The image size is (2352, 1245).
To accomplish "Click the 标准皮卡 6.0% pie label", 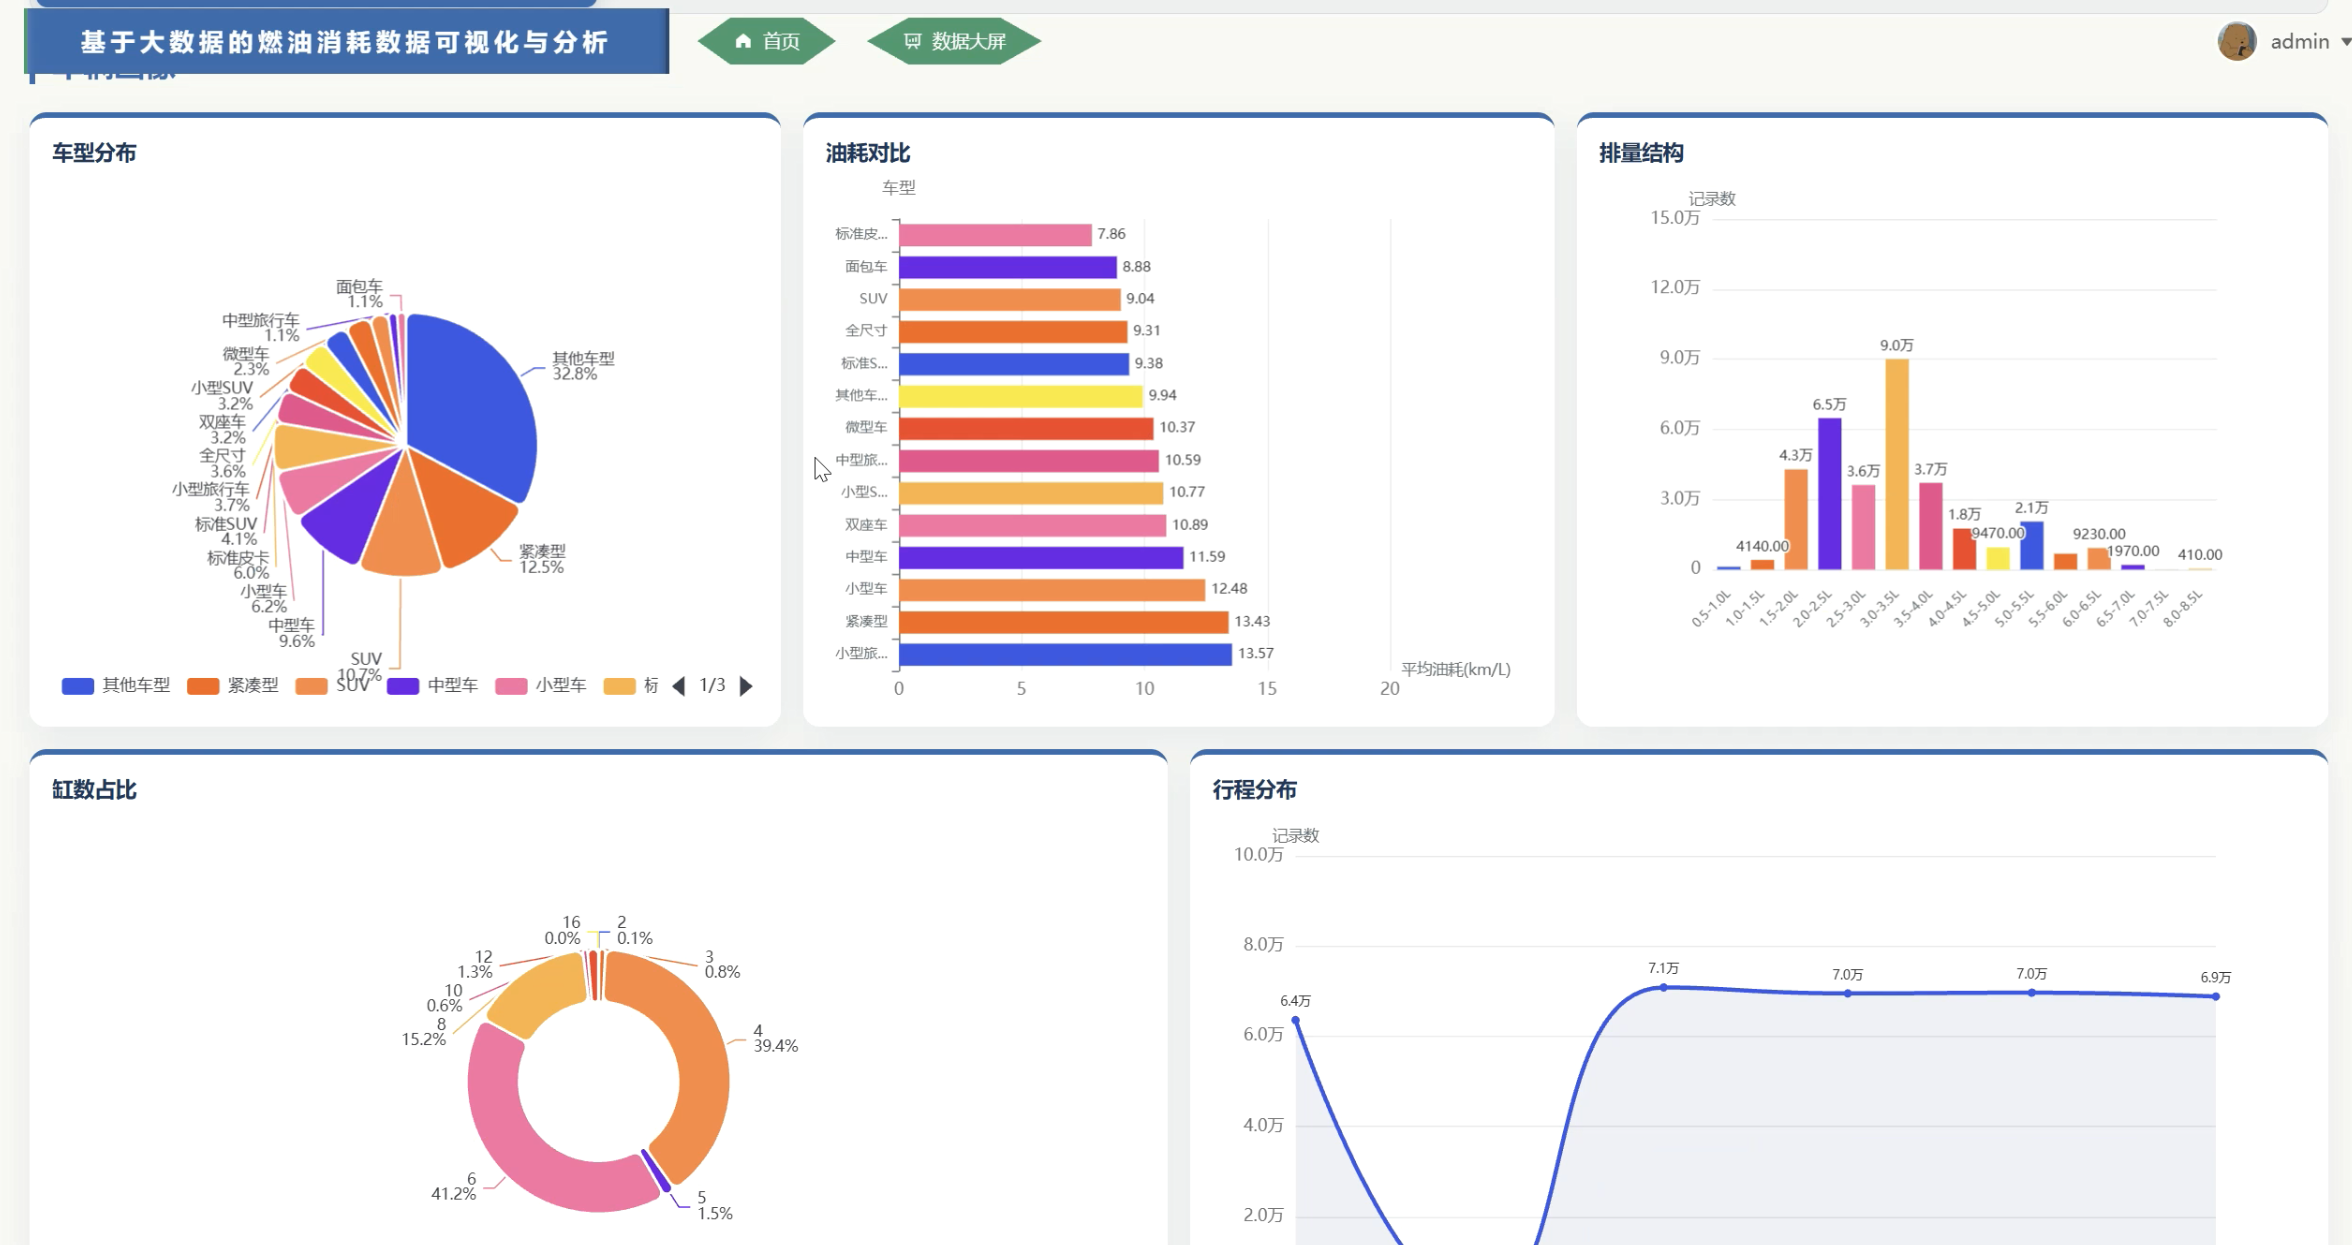I will 238,565.
